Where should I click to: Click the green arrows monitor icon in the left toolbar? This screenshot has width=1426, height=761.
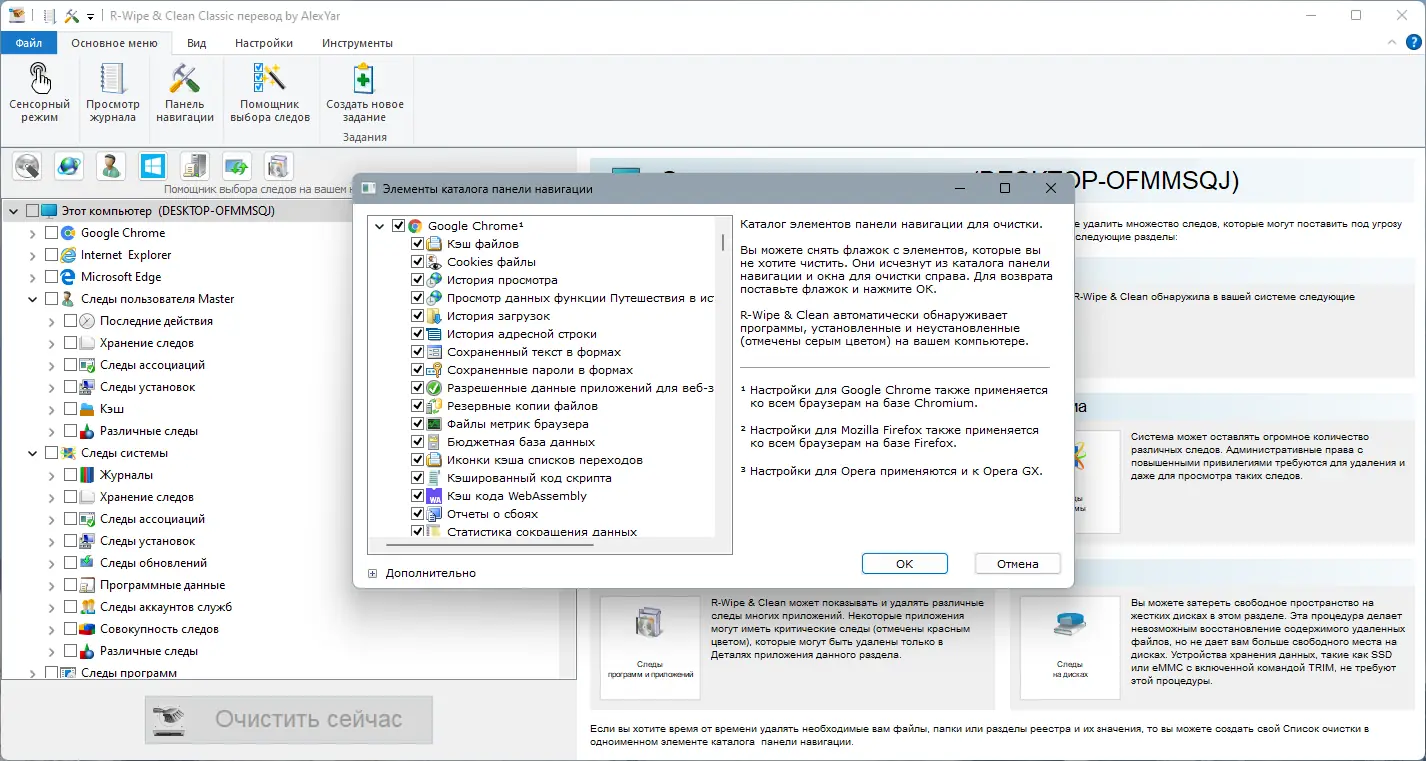(237, 166)
